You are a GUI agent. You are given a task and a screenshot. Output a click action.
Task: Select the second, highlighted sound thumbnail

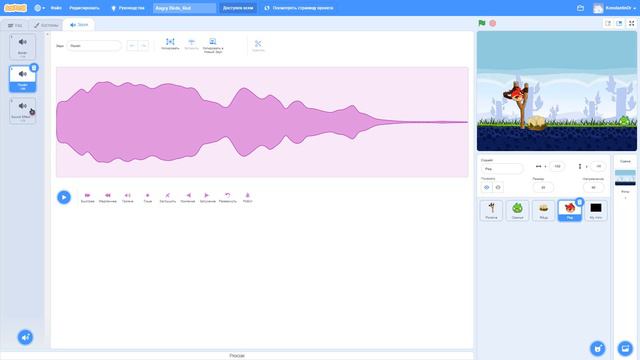(22, 78)
